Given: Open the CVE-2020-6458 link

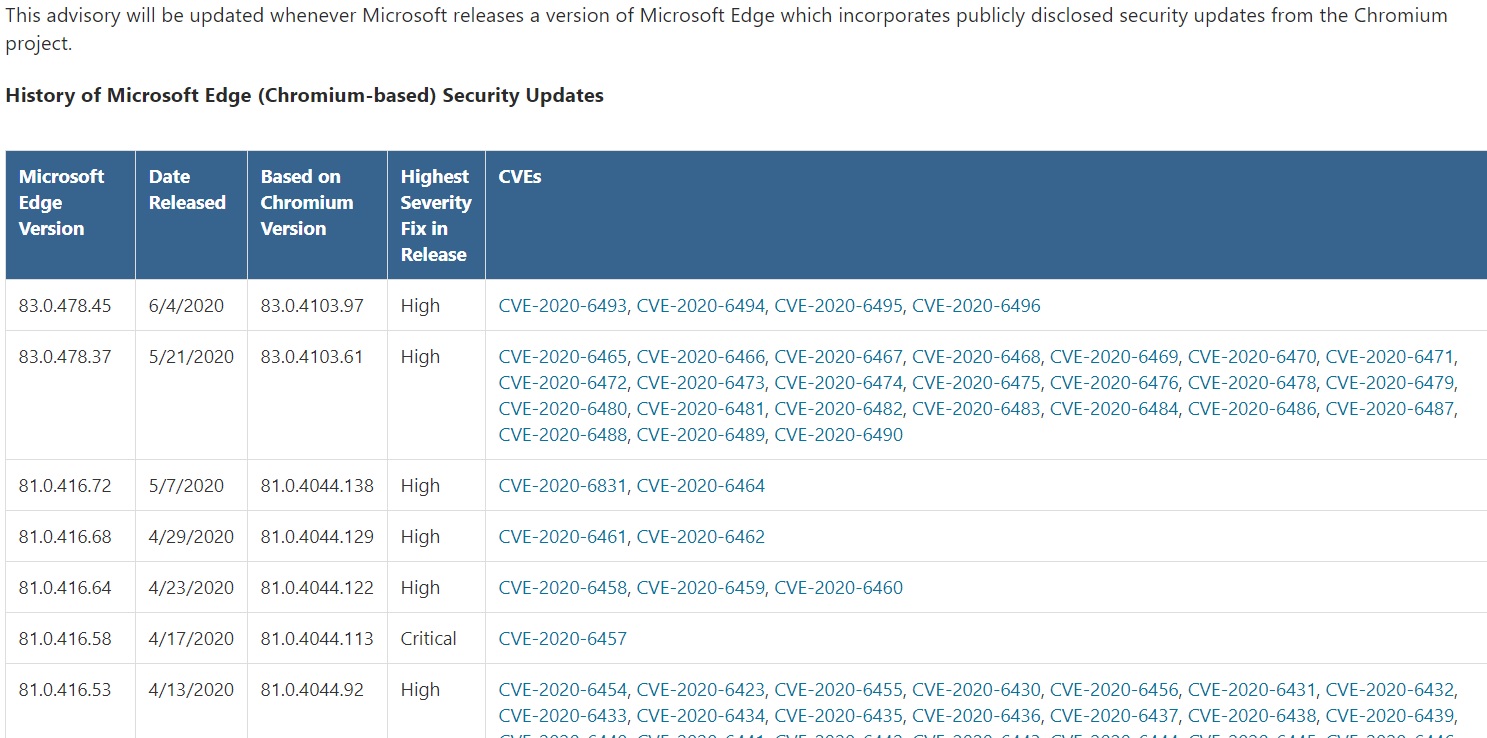Looking at the screenshot, I should click(x=563, y=588).
